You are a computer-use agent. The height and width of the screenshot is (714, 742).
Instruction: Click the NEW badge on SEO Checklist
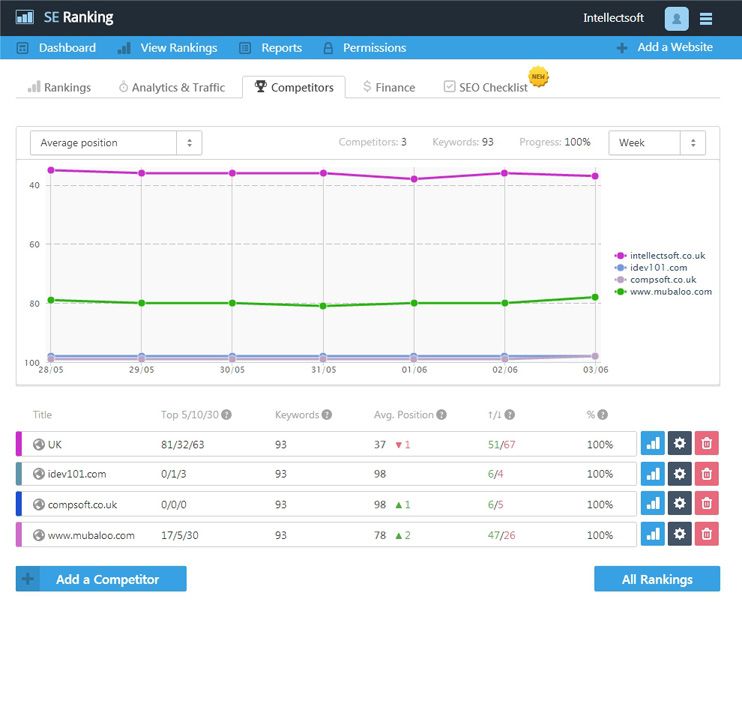538,77
